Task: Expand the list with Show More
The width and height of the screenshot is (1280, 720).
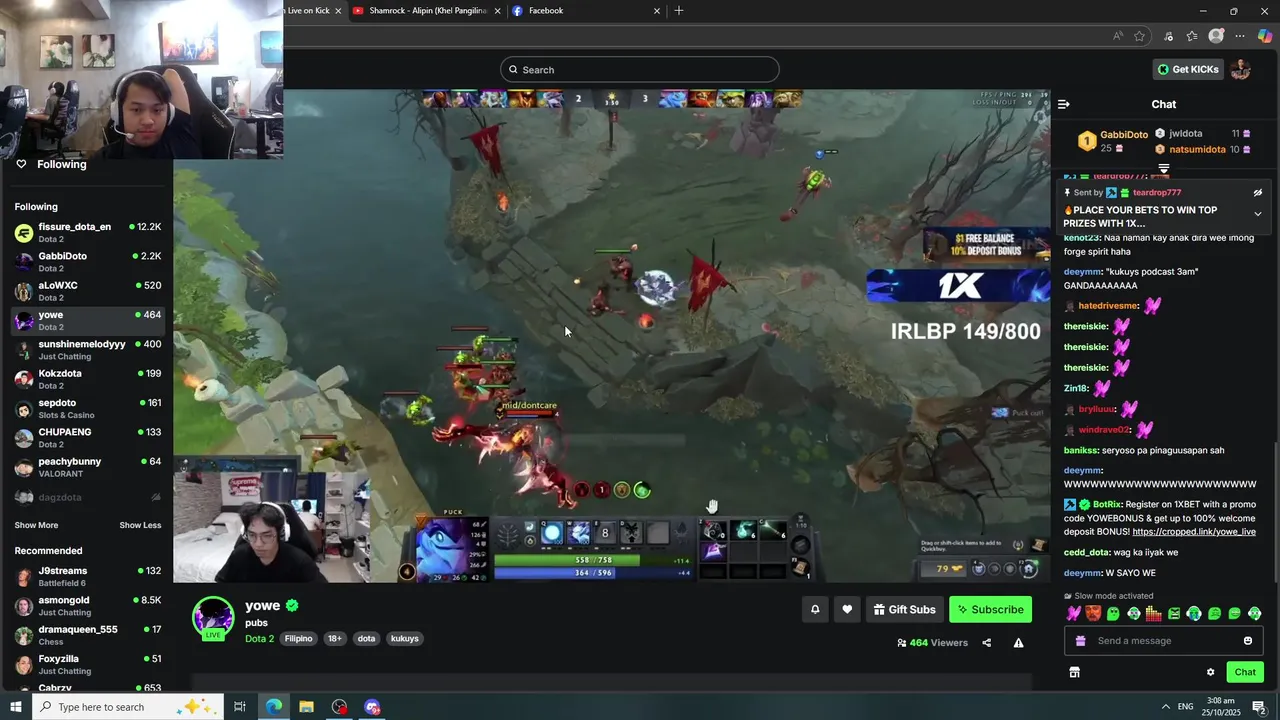Action: 36,525
